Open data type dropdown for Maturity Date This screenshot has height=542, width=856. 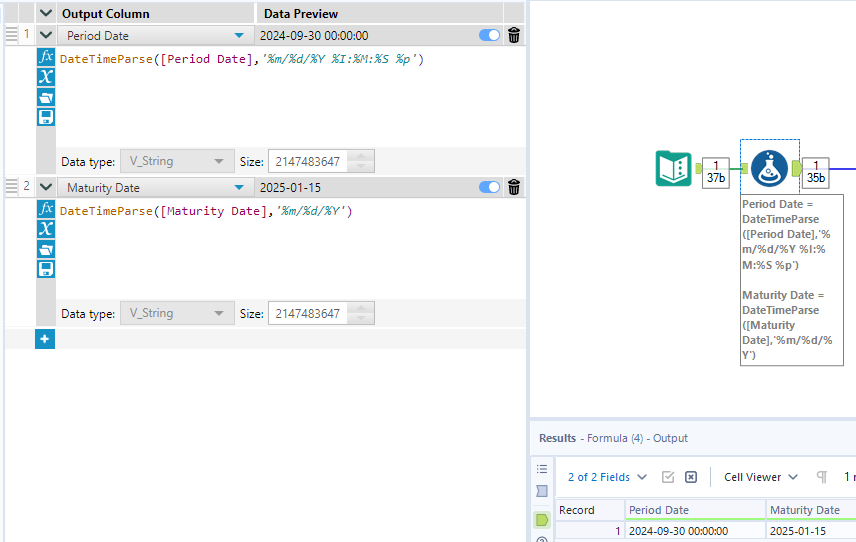[177, 313]
